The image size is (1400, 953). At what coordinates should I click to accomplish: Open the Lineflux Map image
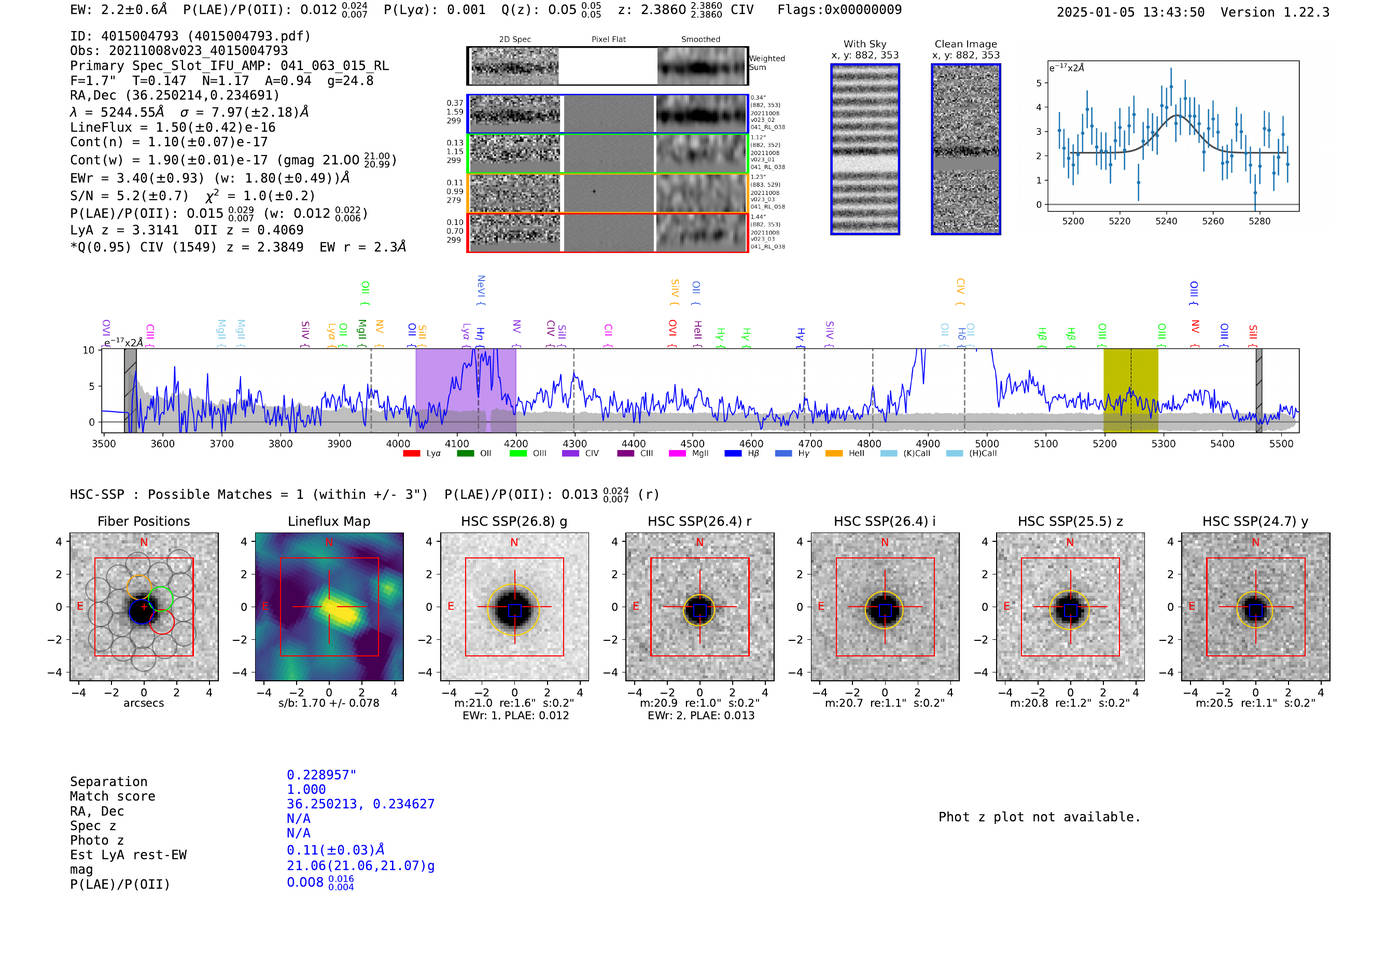[x=329, y=607]
